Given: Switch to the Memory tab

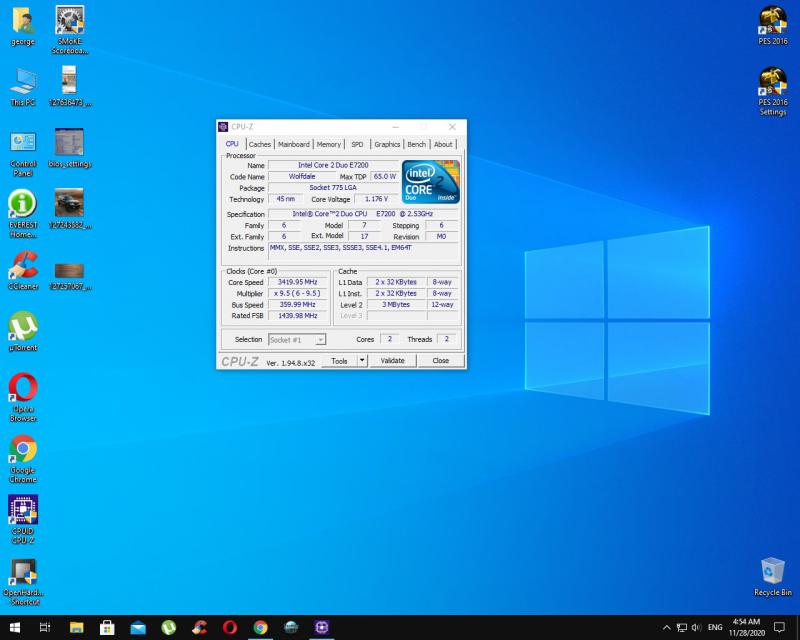Looking at the screenshot, I should click(329, 144).
